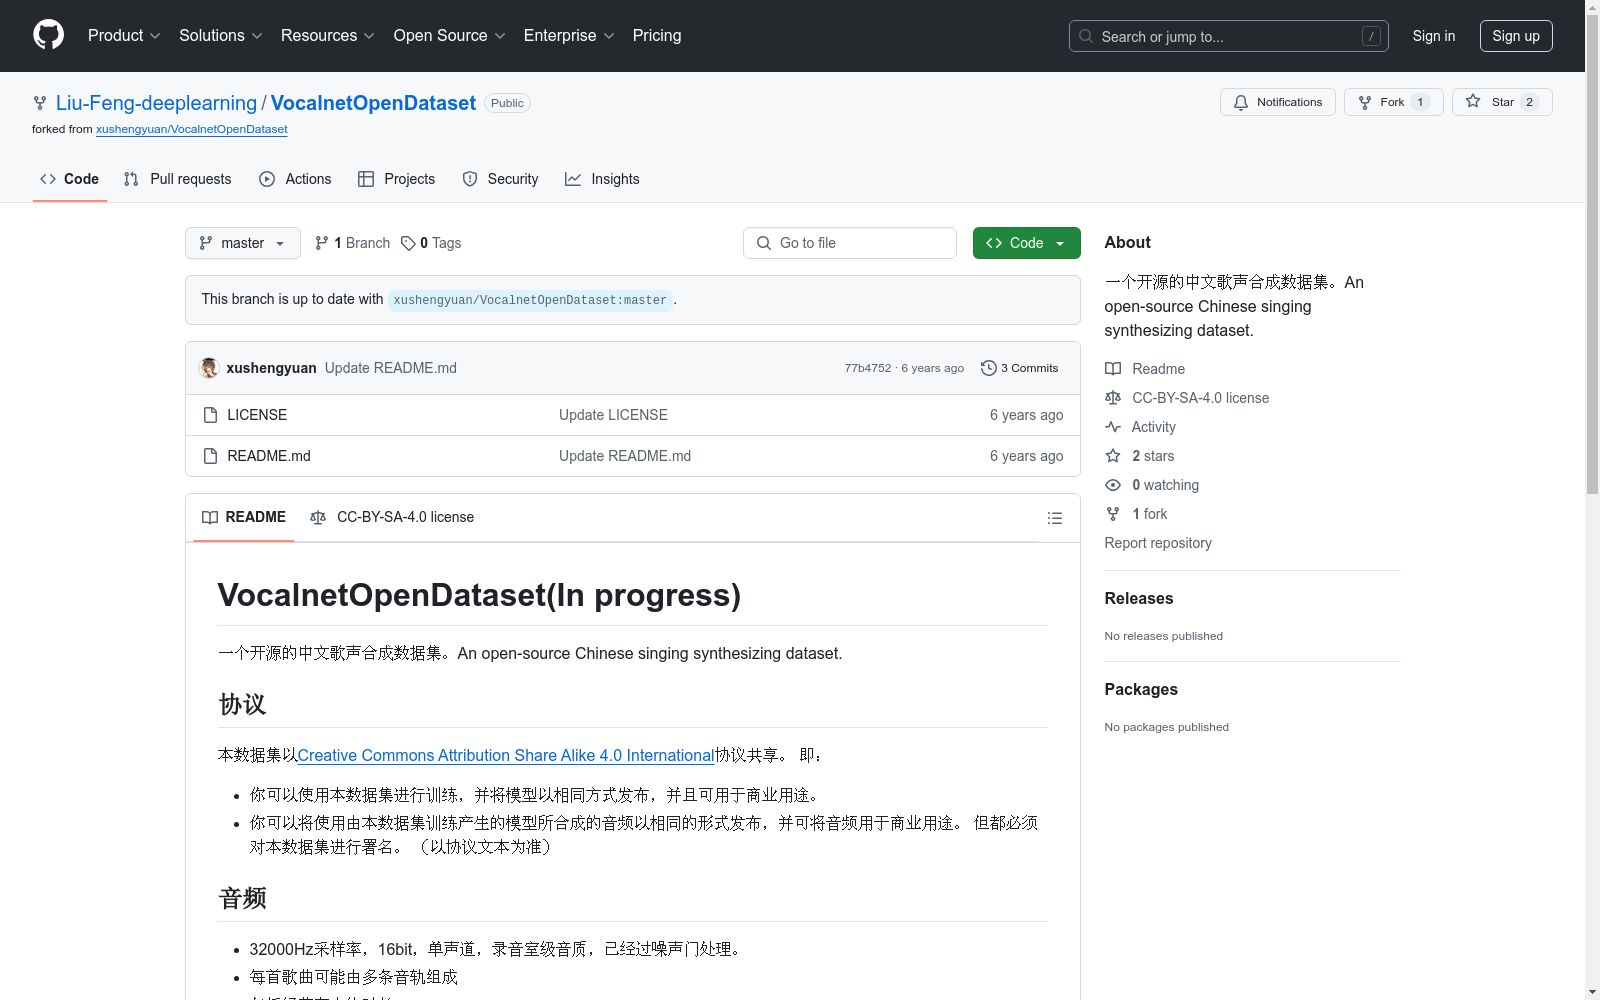Open the VocalnetOpenDataset repository link
The height and width of the screenshot is (1000, 1600).
(x=373, y=103)
